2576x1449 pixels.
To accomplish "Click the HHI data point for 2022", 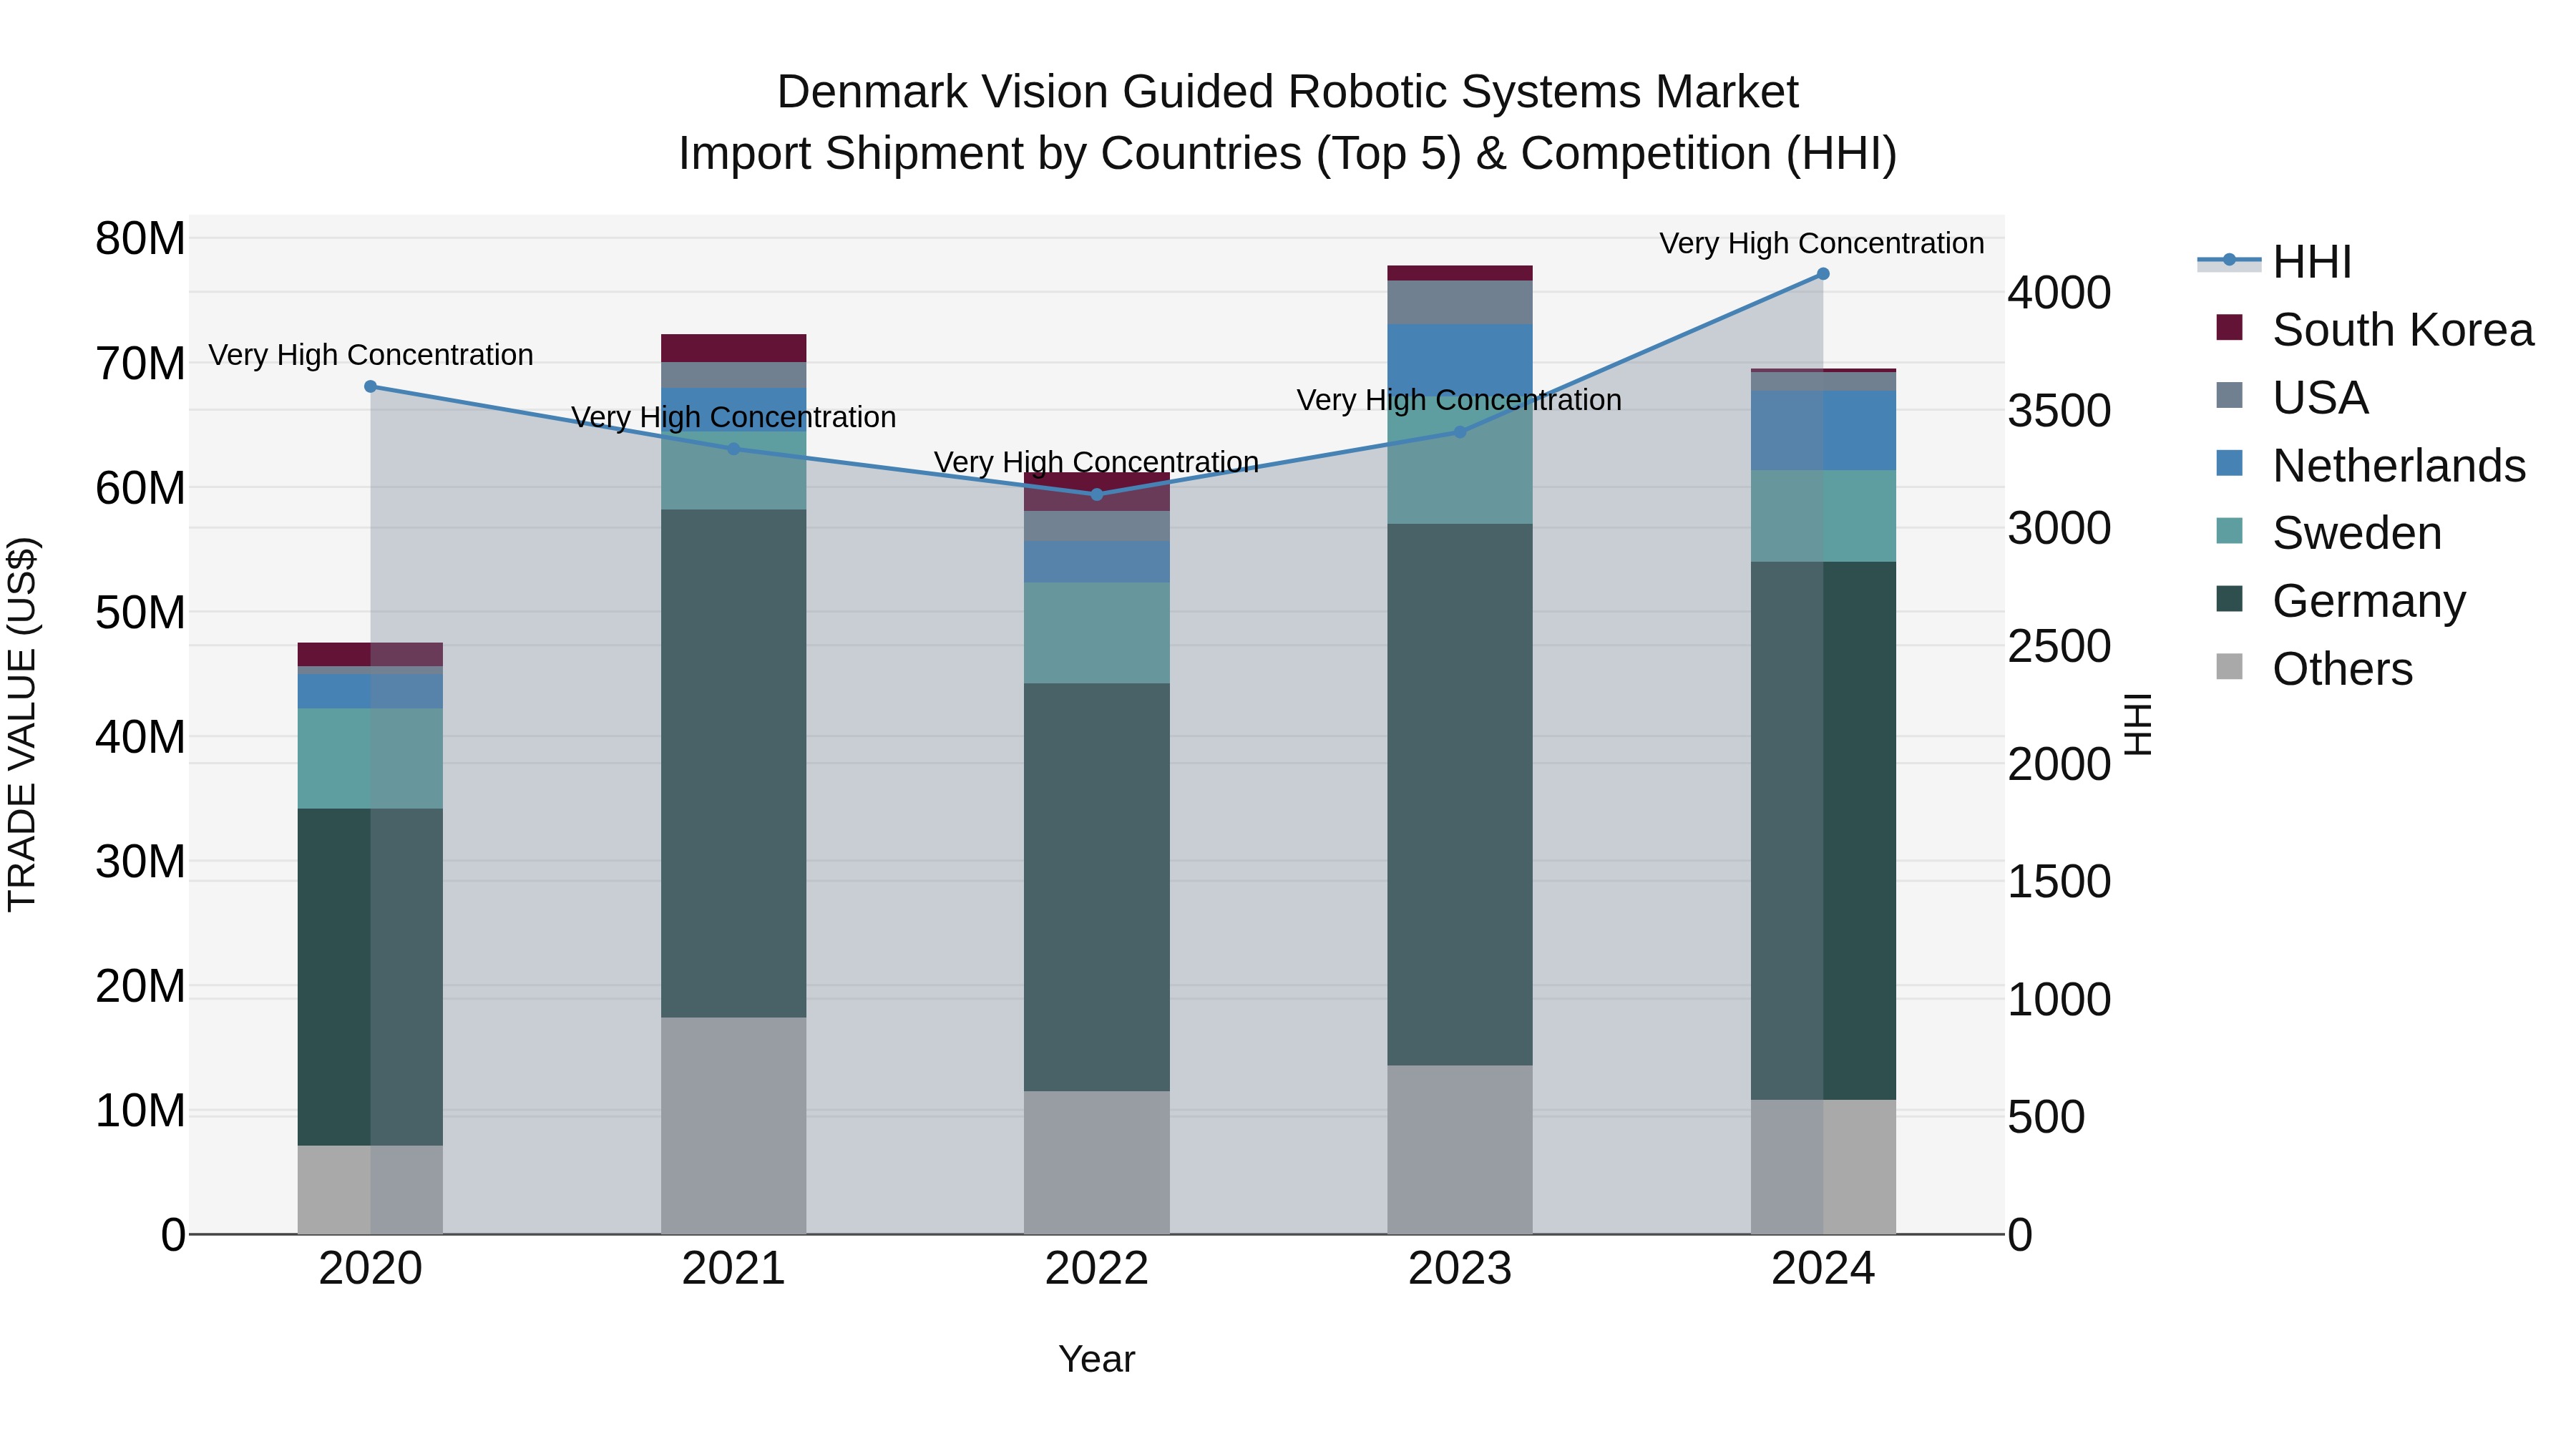I will 1096,494.
